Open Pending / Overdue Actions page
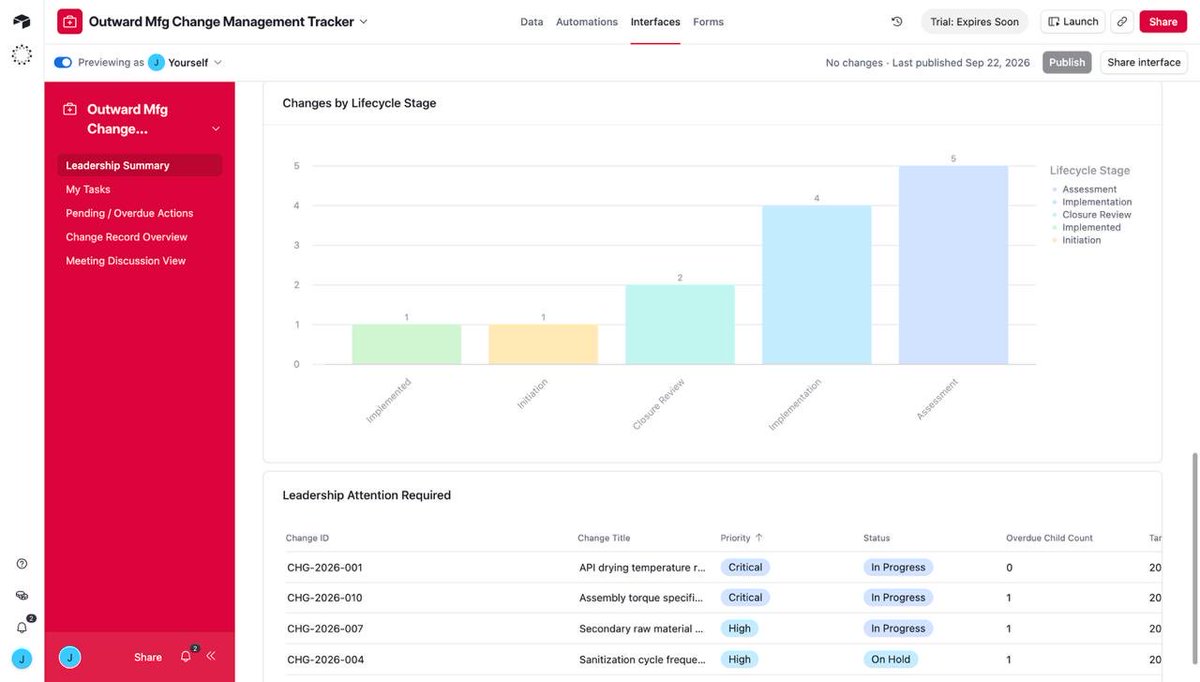Screen dimensions: 1200x682 coord(139,213)
